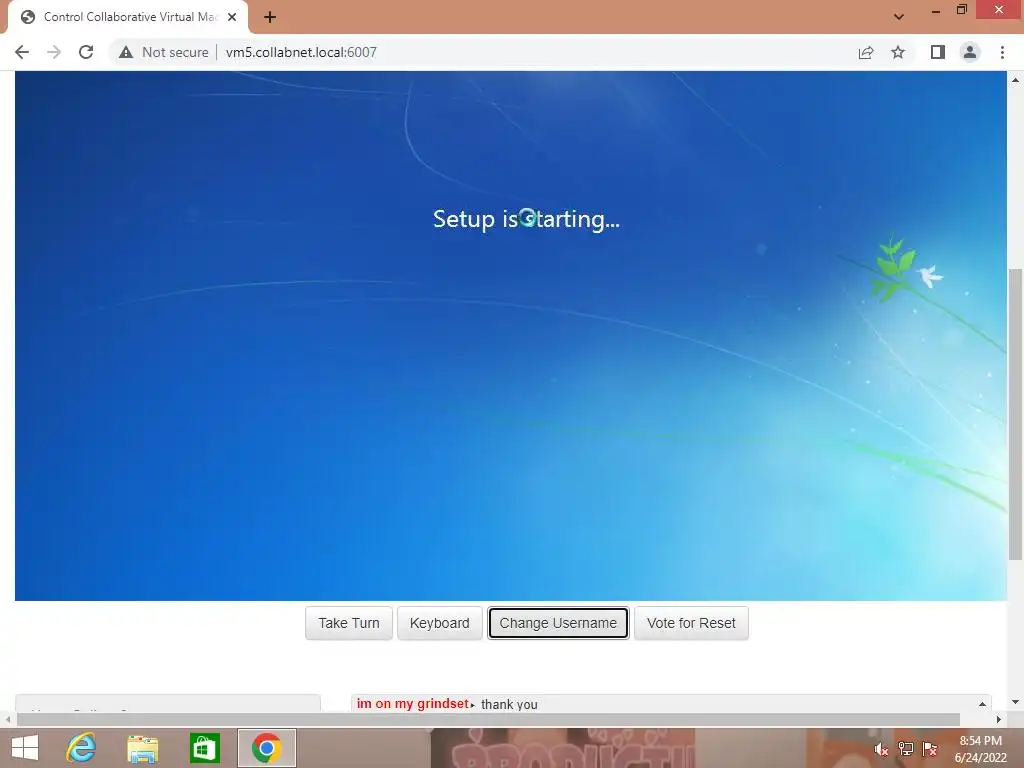Click the vertical page scrollbar thumb
The height and width of the screenshot is (768, 1024).
[x=1015, y=414]
